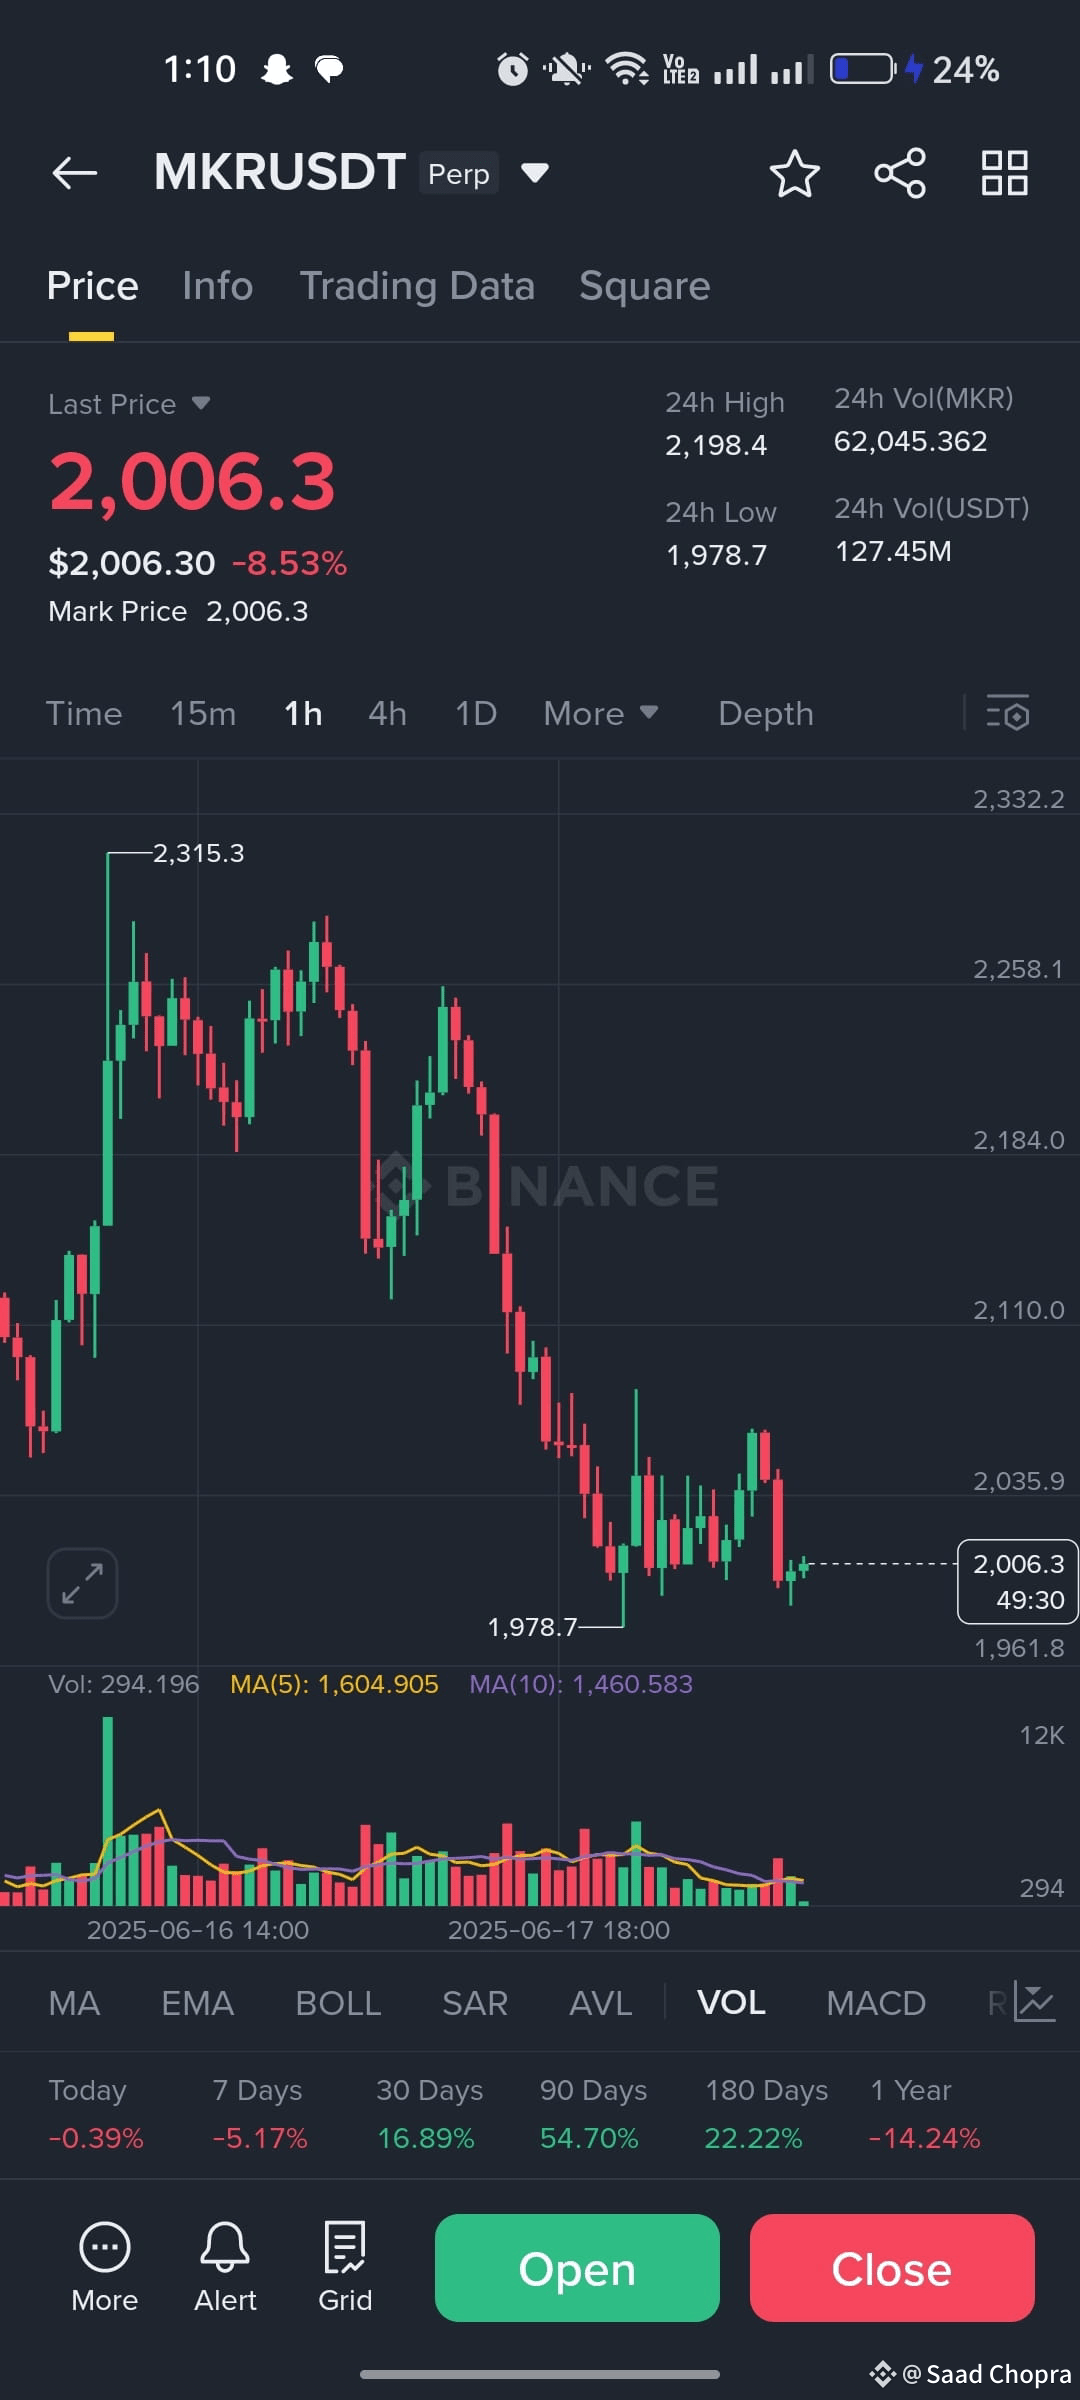Tap the 90 Days 54.70% performance
The height and width of the screenshot is (2400, 1080).
593,2114
